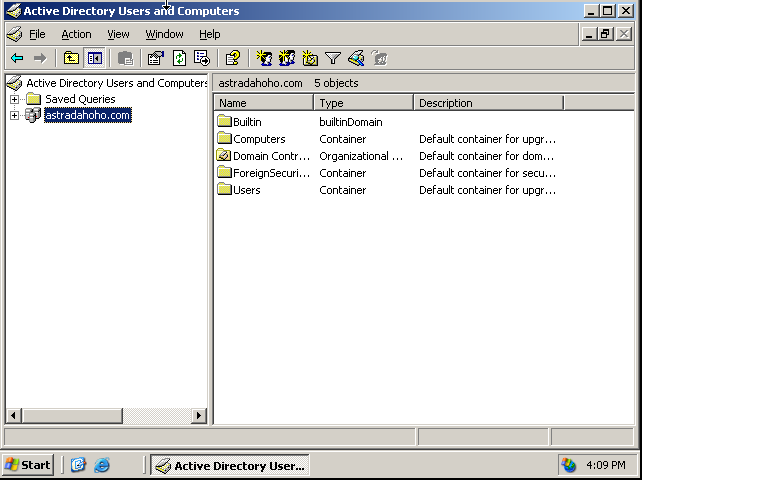Open filter options with the funnel icon

pyautogui.click(x=333, y=59)
